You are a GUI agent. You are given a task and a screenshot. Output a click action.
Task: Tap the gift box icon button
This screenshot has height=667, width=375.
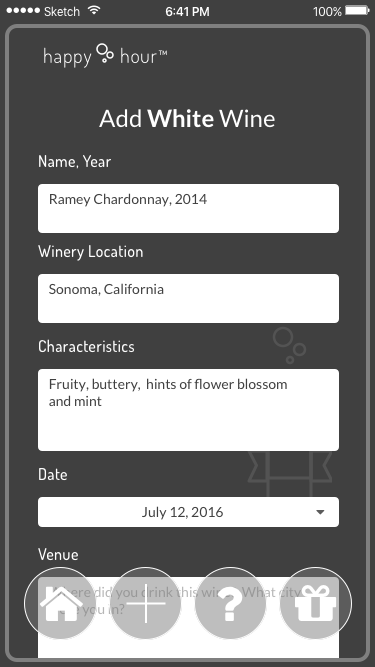316,603
